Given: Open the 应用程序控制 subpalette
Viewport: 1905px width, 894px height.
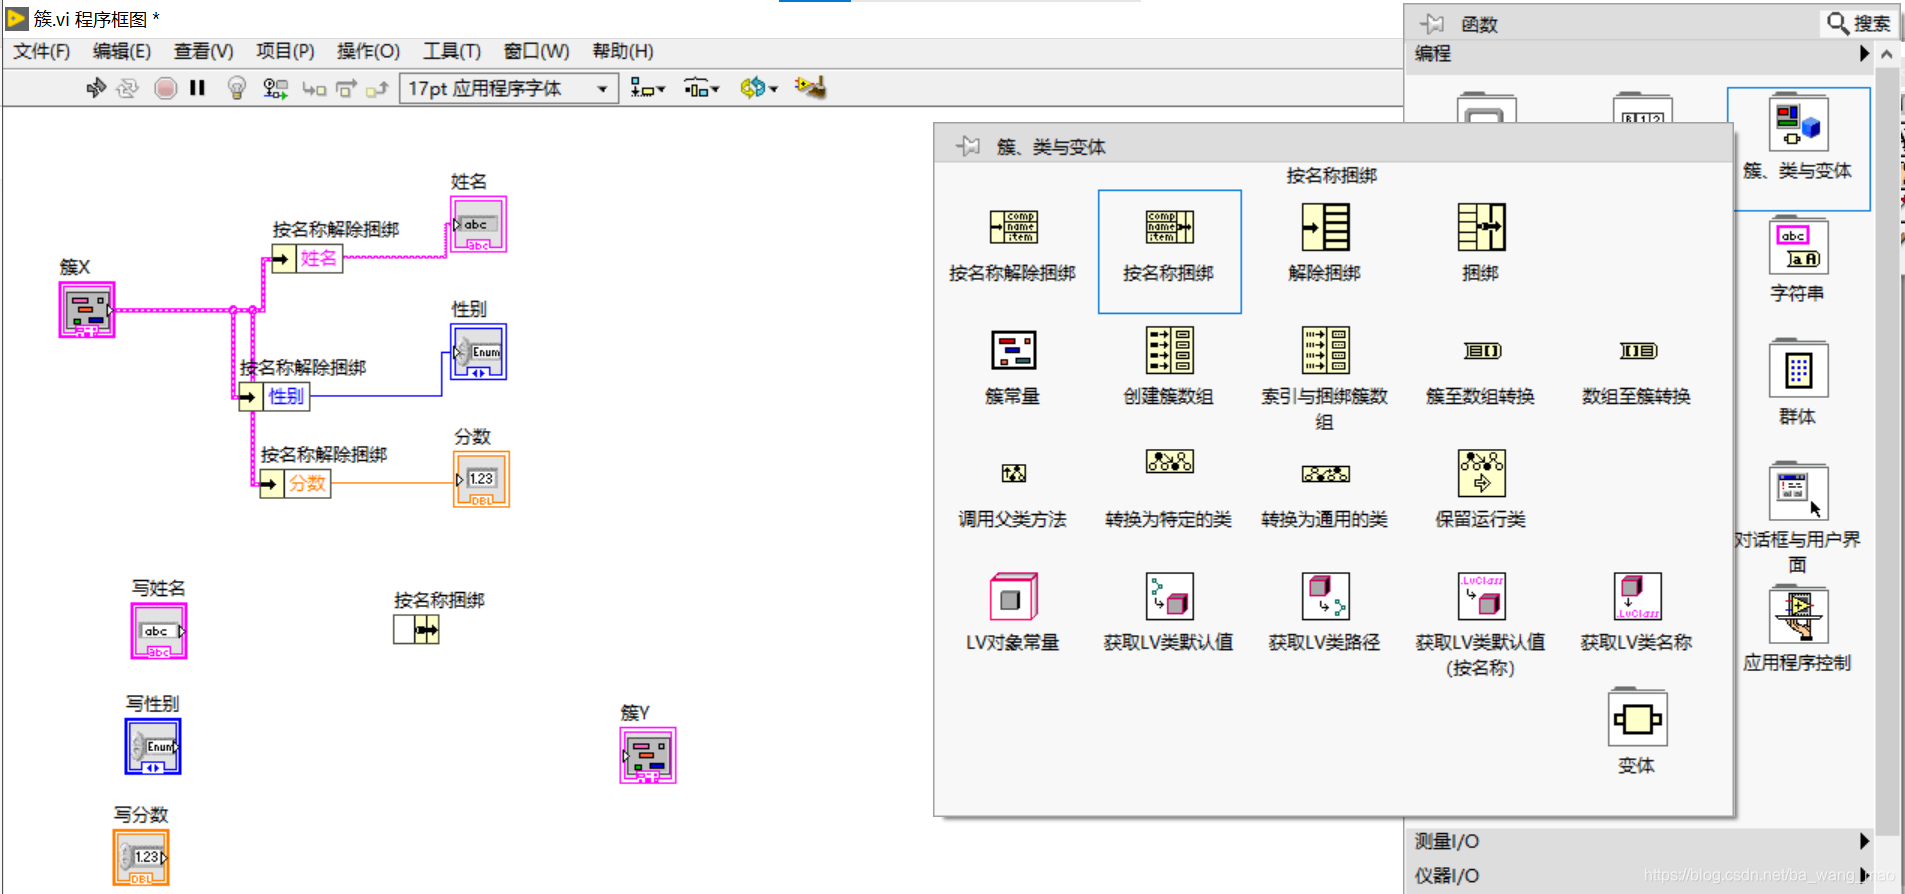Looking at the screenshot, I should (1798, 615).
